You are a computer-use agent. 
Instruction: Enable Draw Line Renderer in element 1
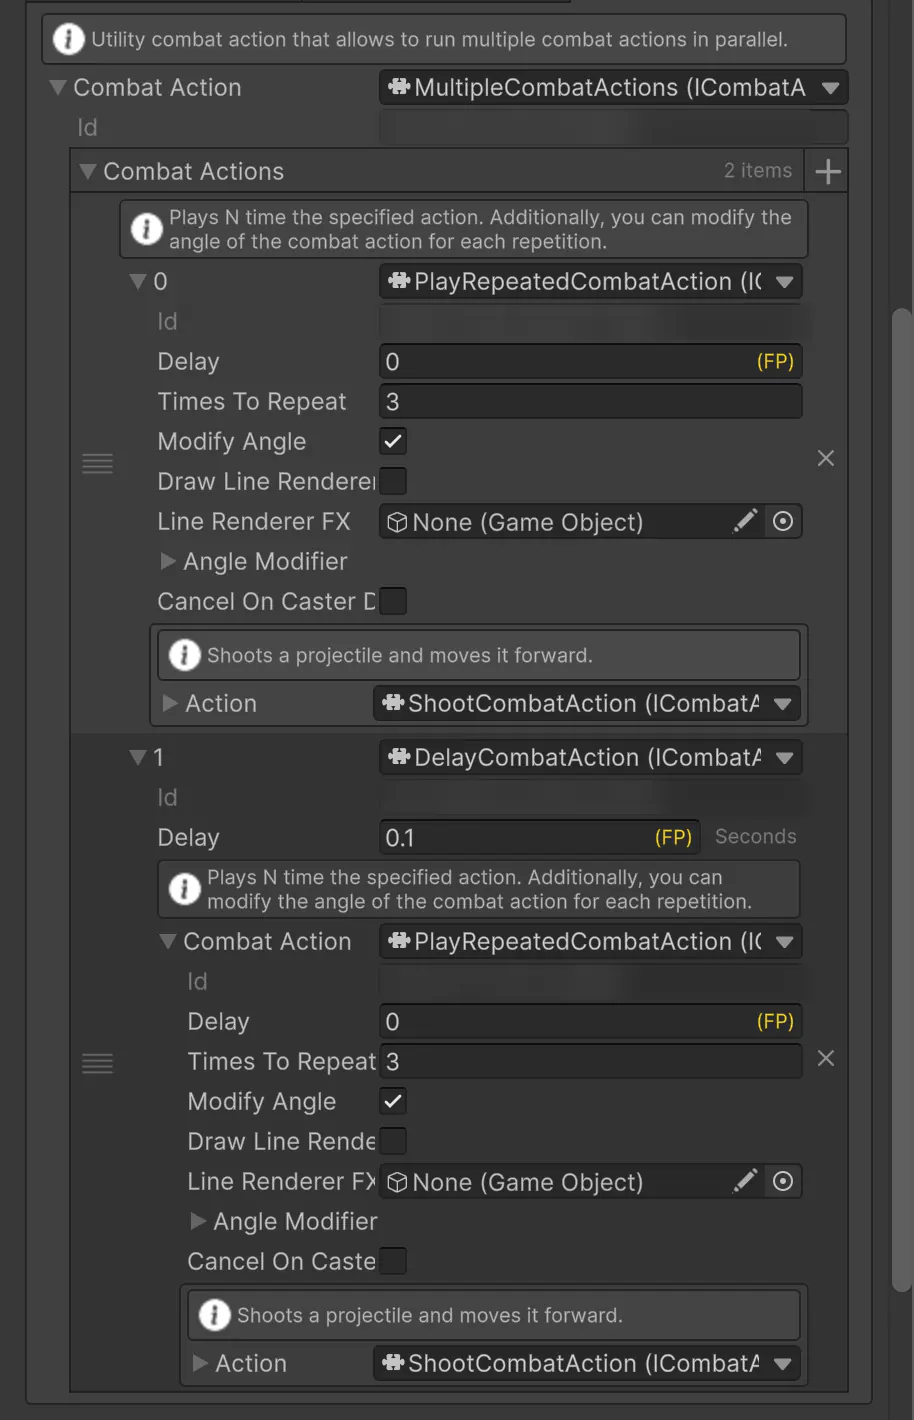point(393,1141)
